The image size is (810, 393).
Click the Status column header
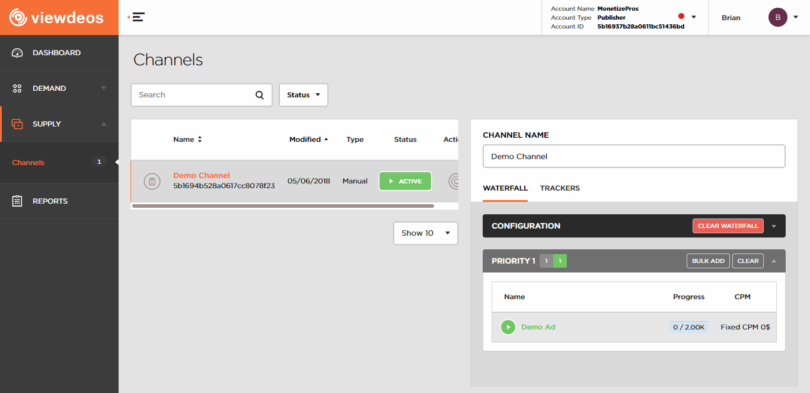coord(405,139)
